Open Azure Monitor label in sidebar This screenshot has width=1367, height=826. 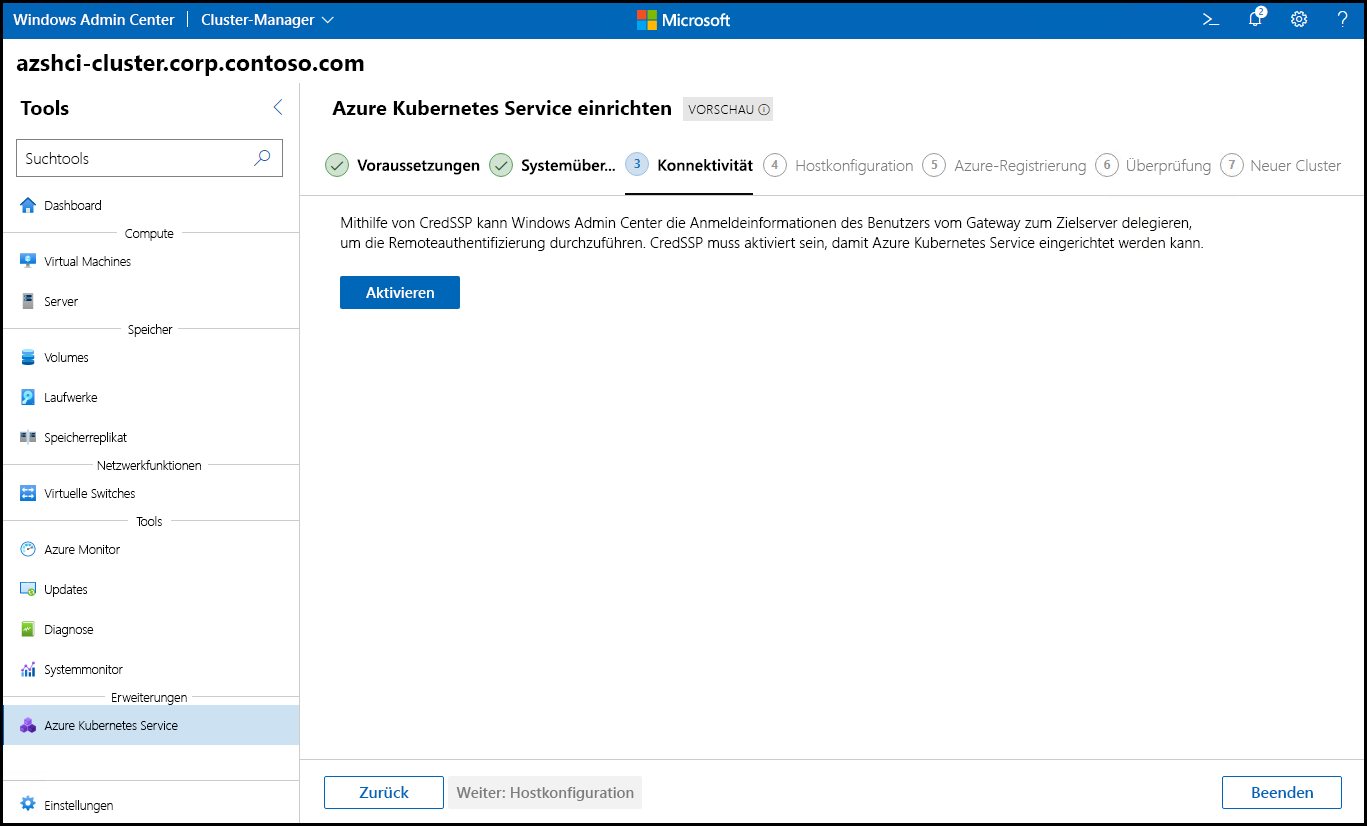(82, 549)
